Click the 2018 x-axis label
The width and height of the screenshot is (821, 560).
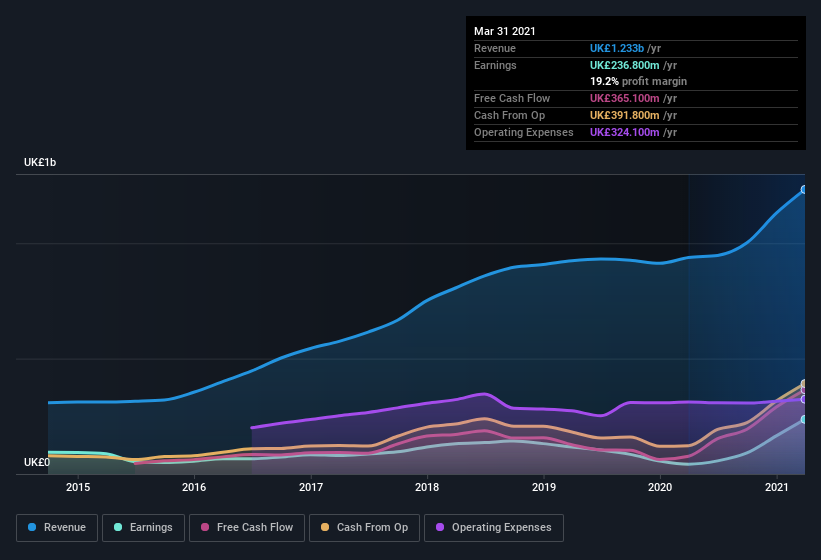[427, 487]
